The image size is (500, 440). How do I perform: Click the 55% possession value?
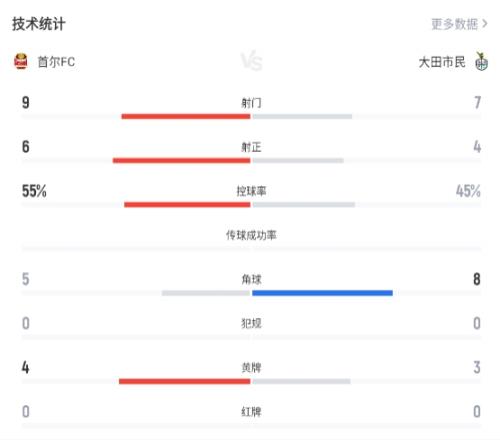pos(34,191)
